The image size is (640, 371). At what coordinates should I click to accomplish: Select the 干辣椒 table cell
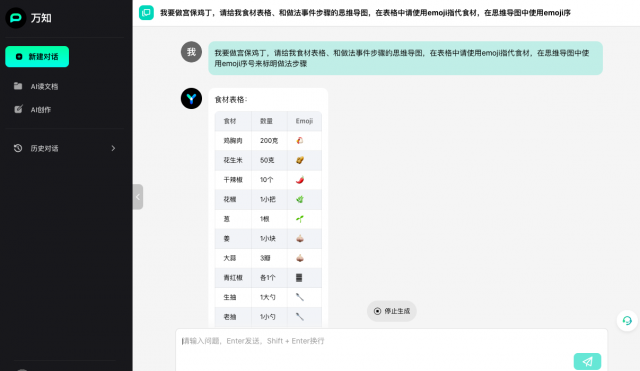(x=233, y=180)
